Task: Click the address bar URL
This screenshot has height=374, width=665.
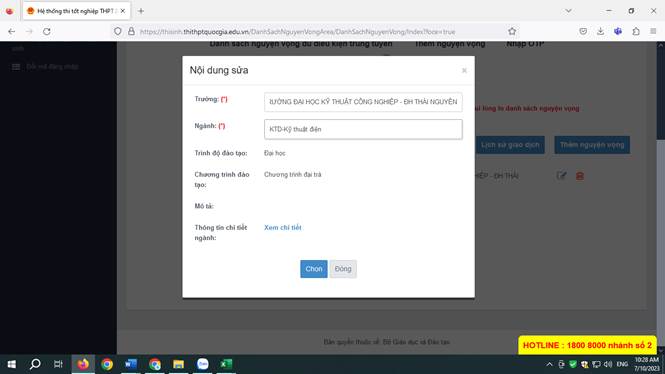Action: (x=297, y=32)
